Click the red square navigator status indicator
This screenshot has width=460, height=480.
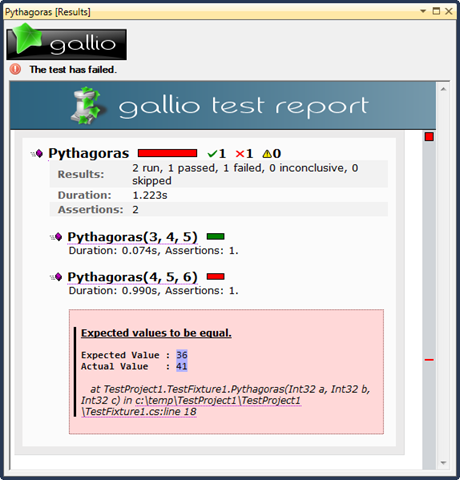429,137
